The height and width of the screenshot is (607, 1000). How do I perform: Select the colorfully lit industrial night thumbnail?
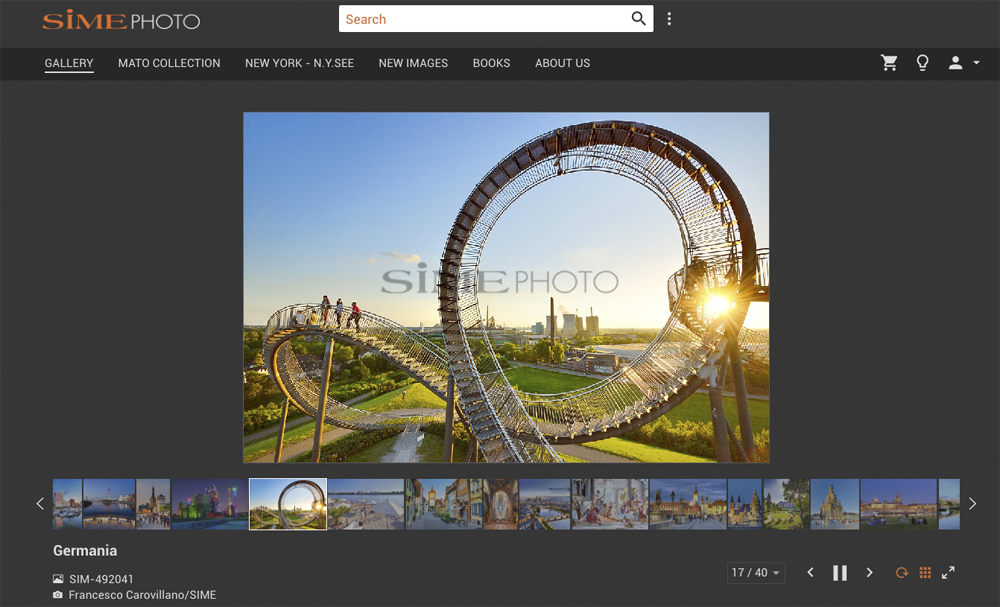[x=210, y=504]
